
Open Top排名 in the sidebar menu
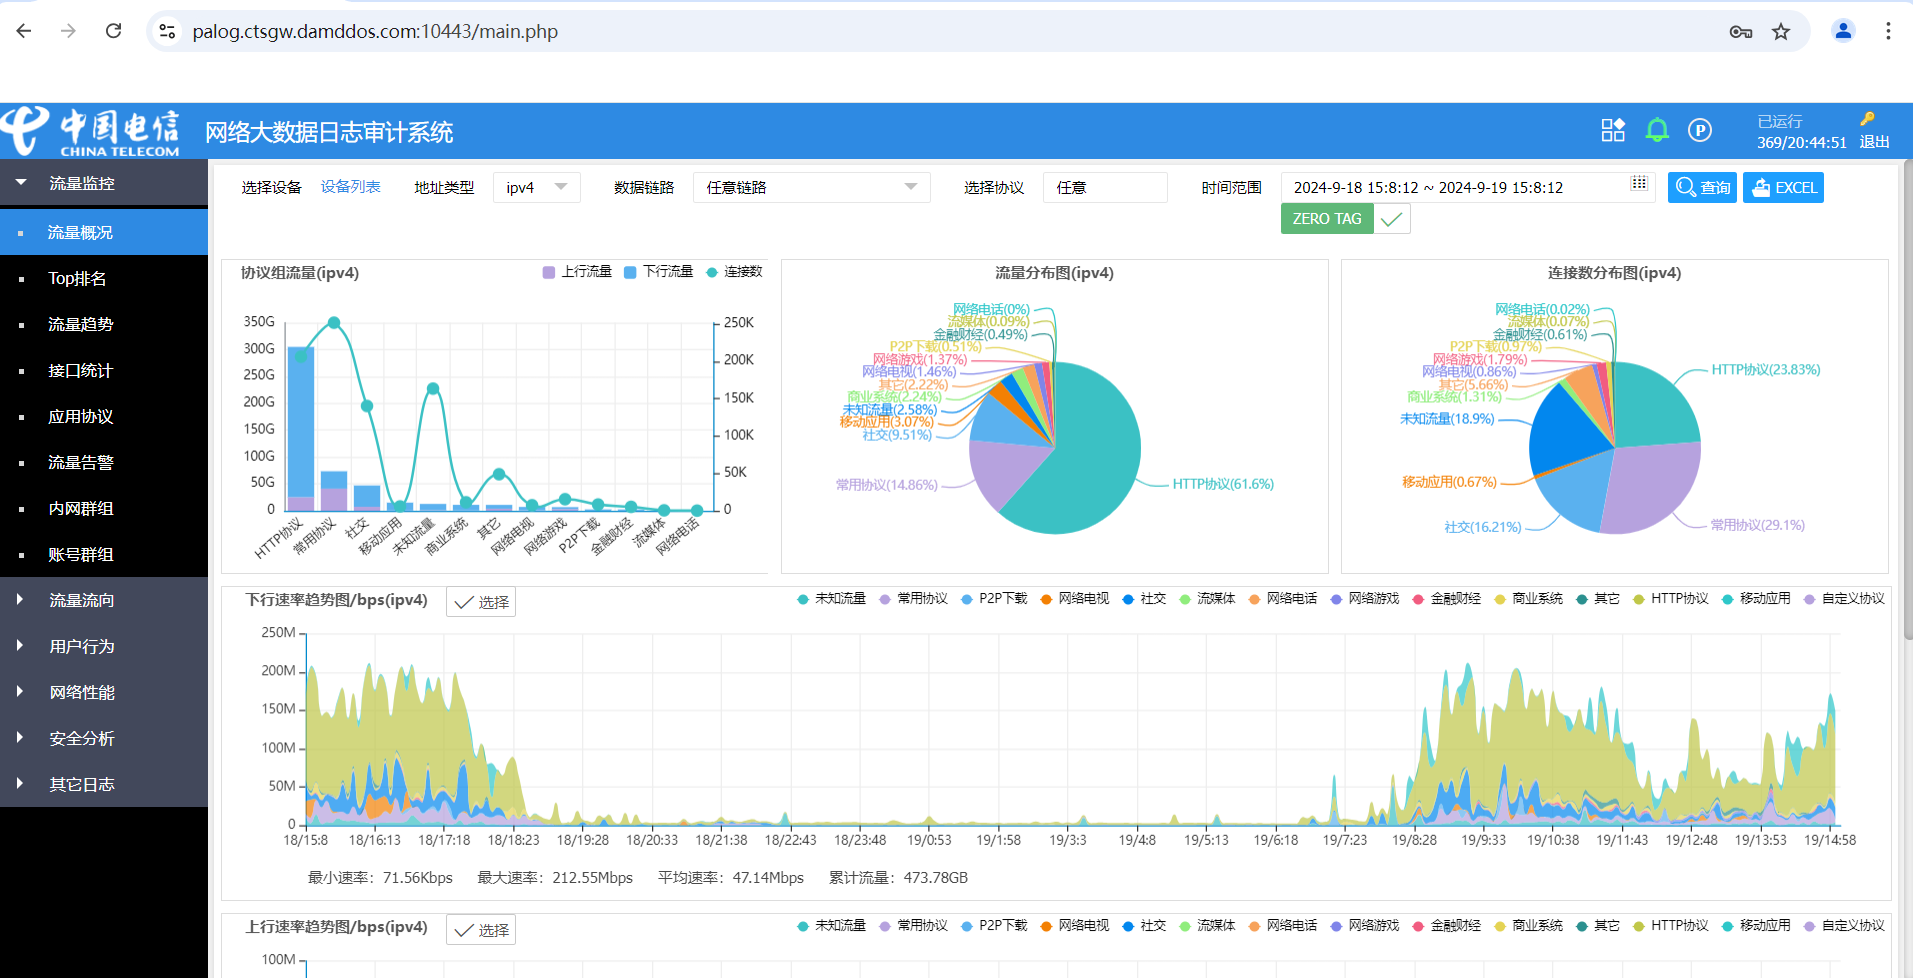[x=77, y=279]
